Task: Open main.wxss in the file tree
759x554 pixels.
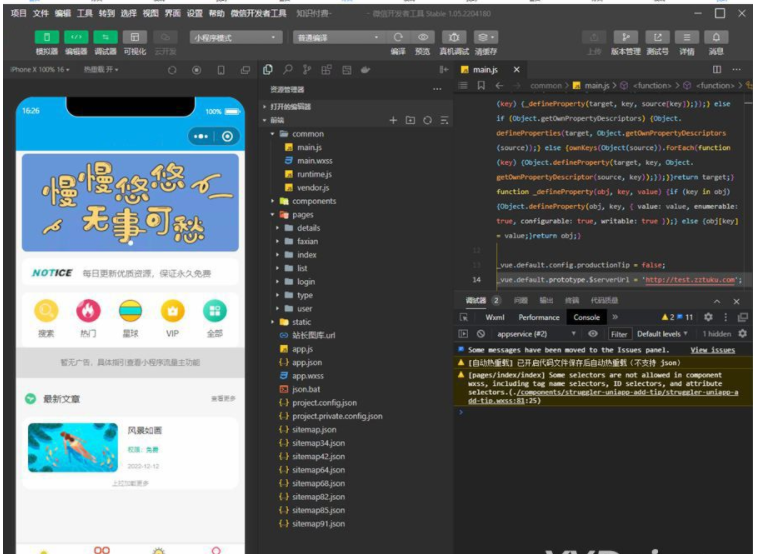Action: click(316, 161)
